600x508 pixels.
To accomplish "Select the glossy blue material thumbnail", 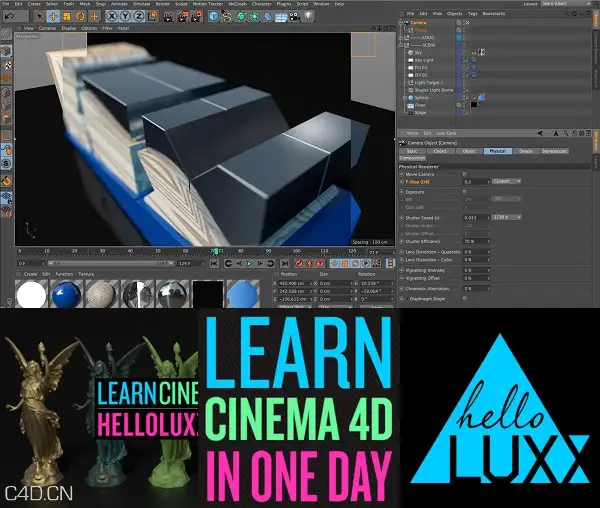I will [x=67, y=294].
